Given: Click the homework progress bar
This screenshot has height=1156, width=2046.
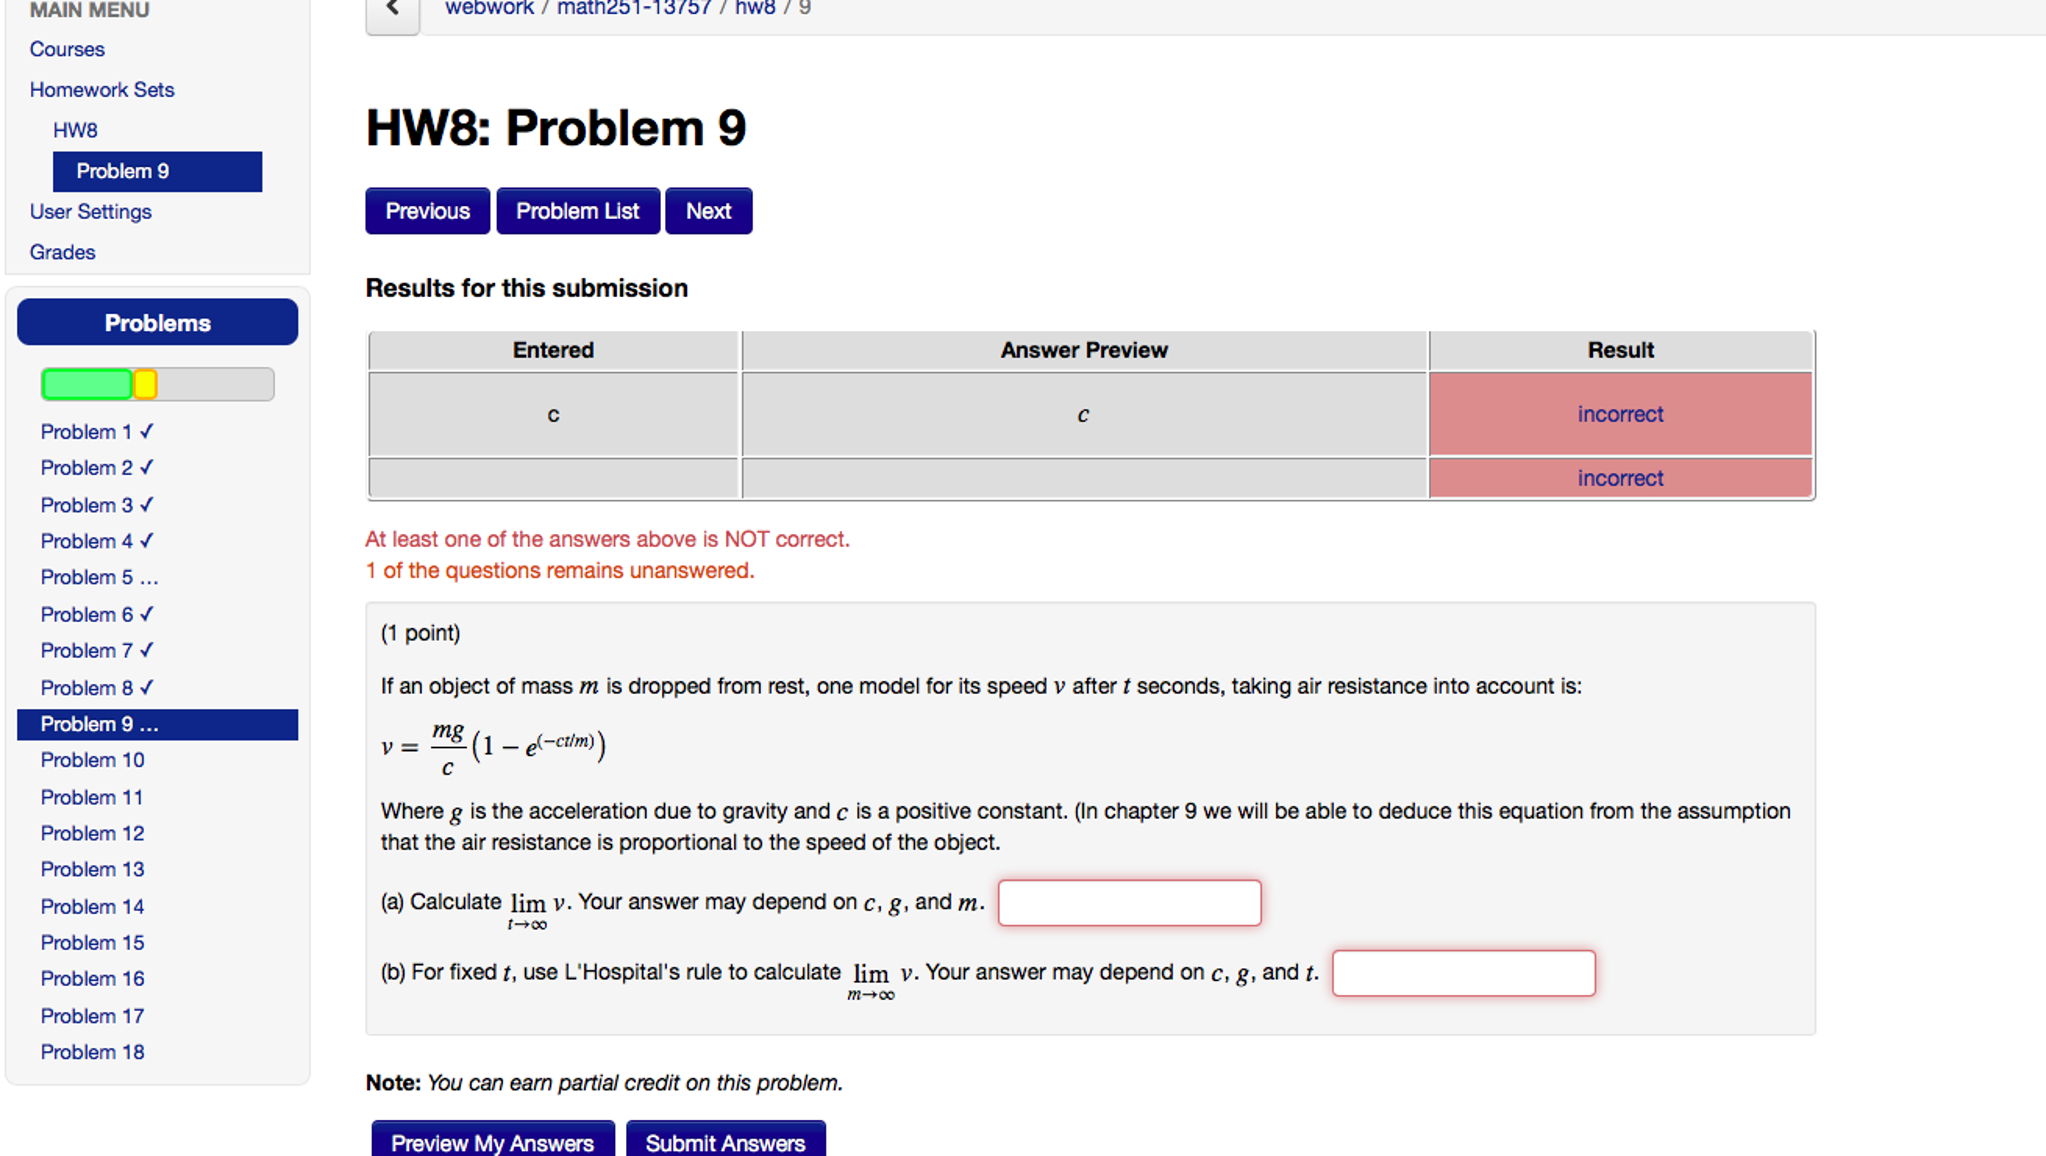Looking at the screenshot, I should click(157, 384).
